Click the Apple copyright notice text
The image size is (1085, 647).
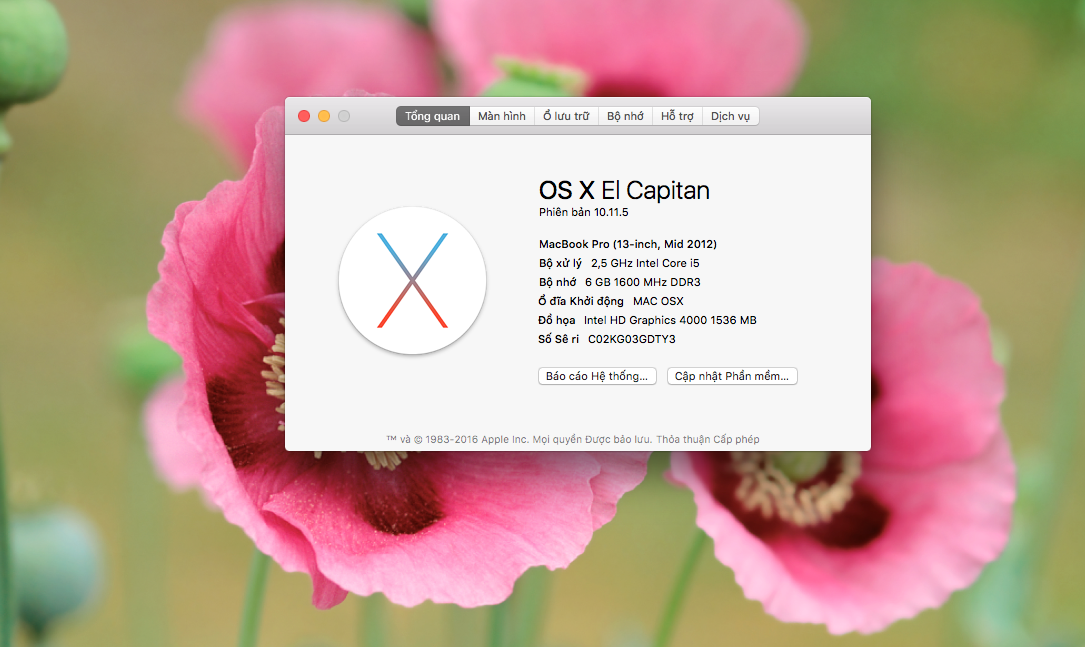click(x=519, y=439)
